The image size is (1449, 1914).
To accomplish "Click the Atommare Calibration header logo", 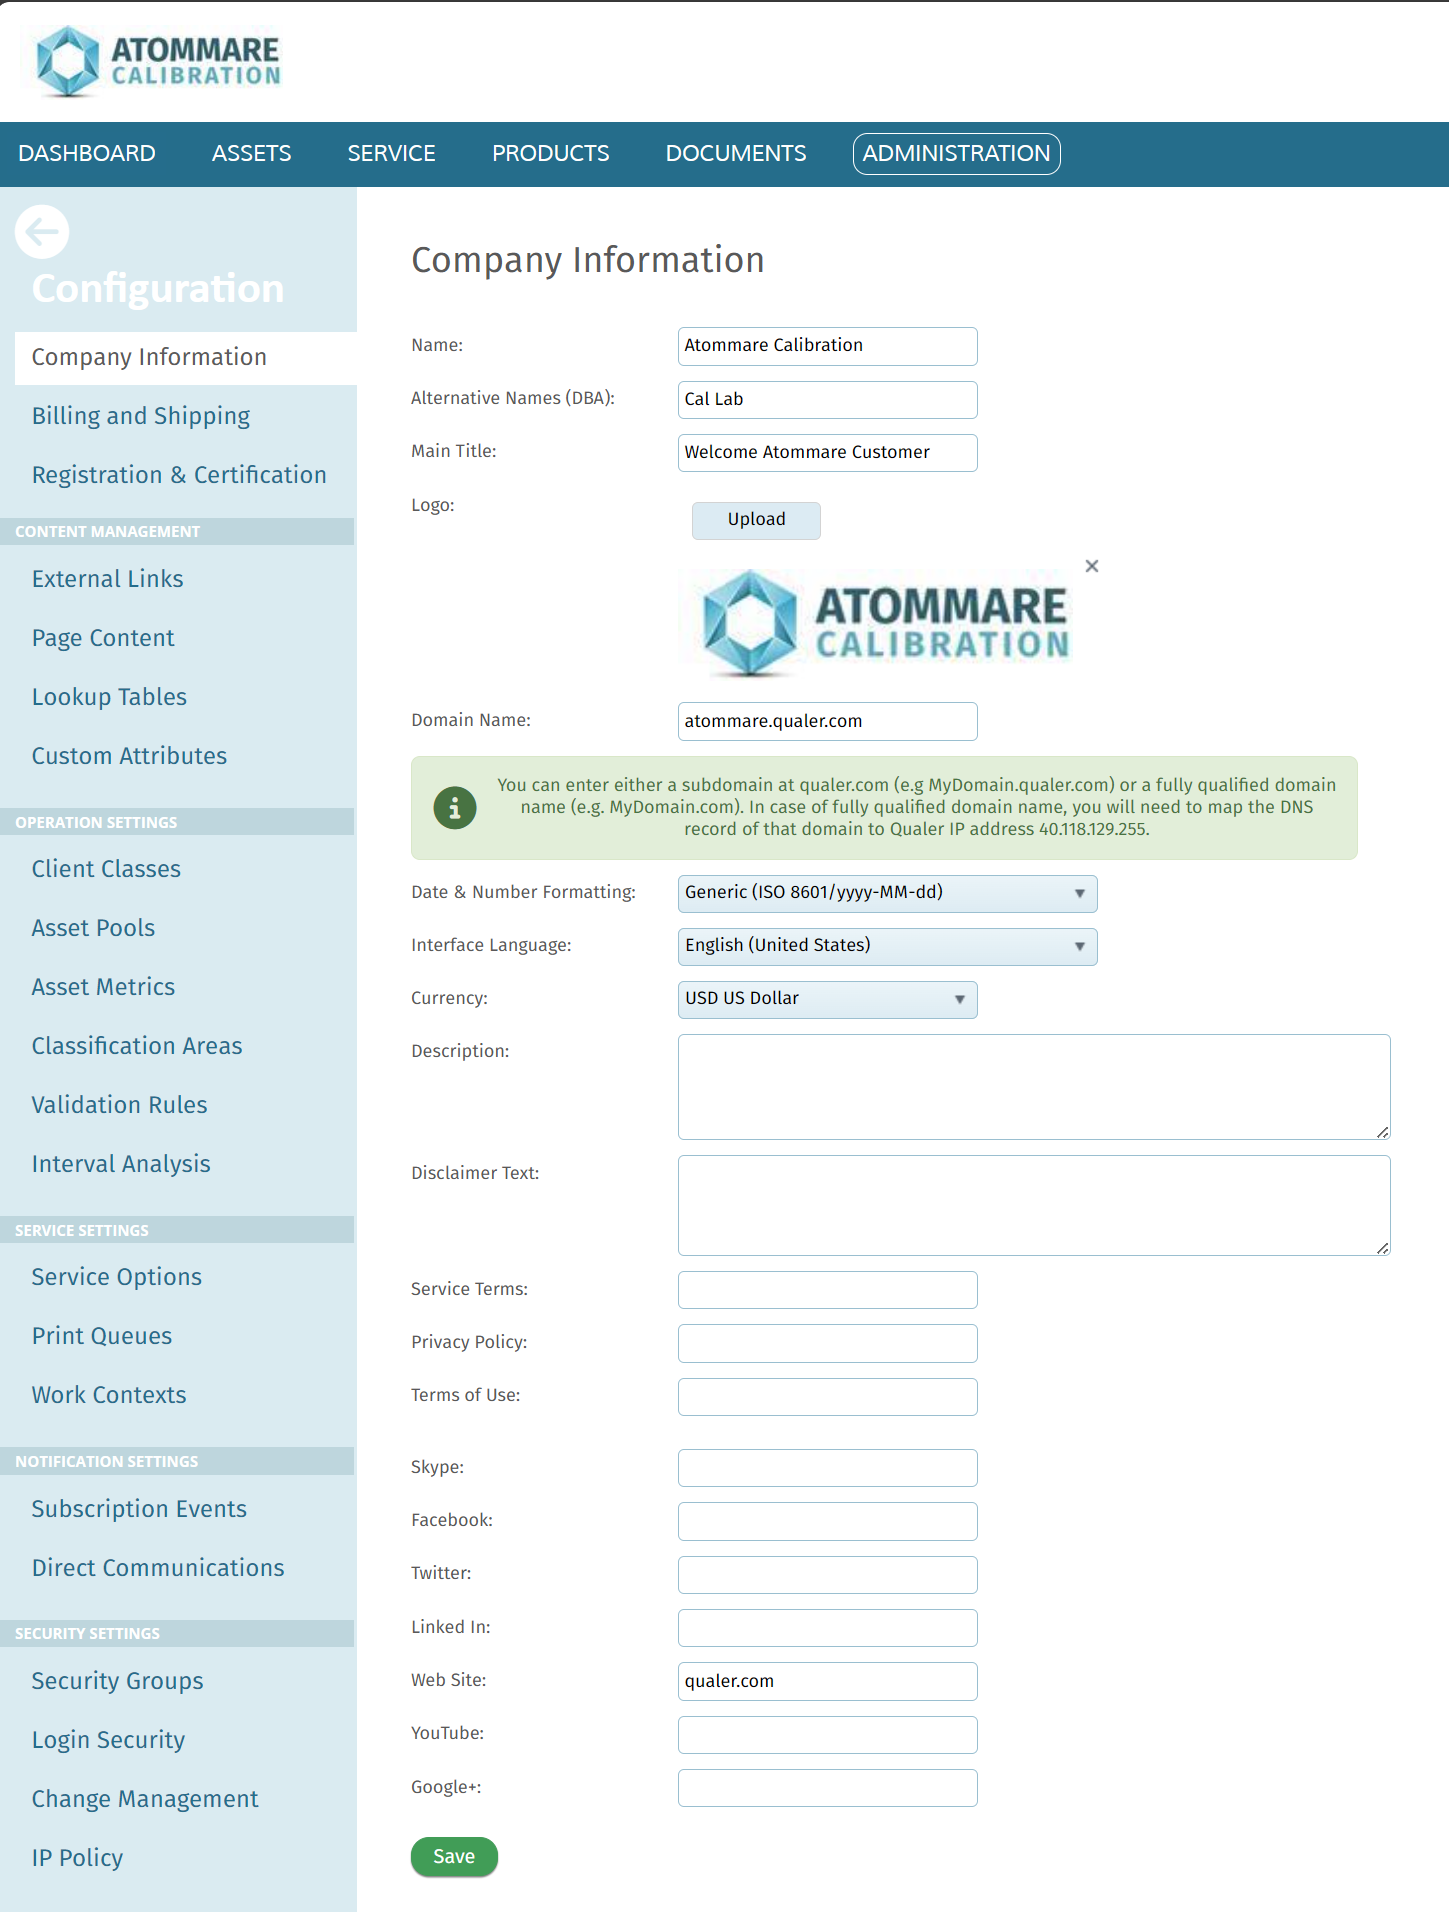I will [x=158, y=61].
